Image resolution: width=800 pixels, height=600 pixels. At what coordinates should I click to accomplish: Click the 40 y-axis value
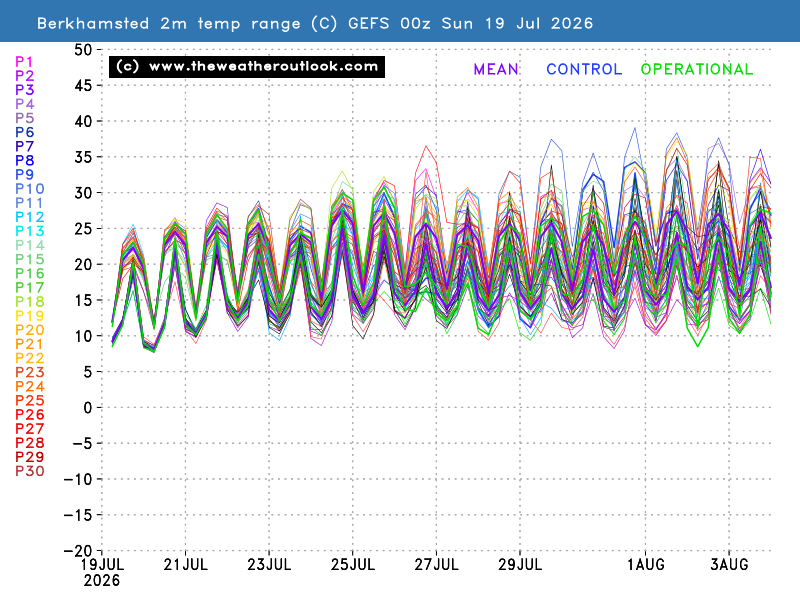(83, 121)
